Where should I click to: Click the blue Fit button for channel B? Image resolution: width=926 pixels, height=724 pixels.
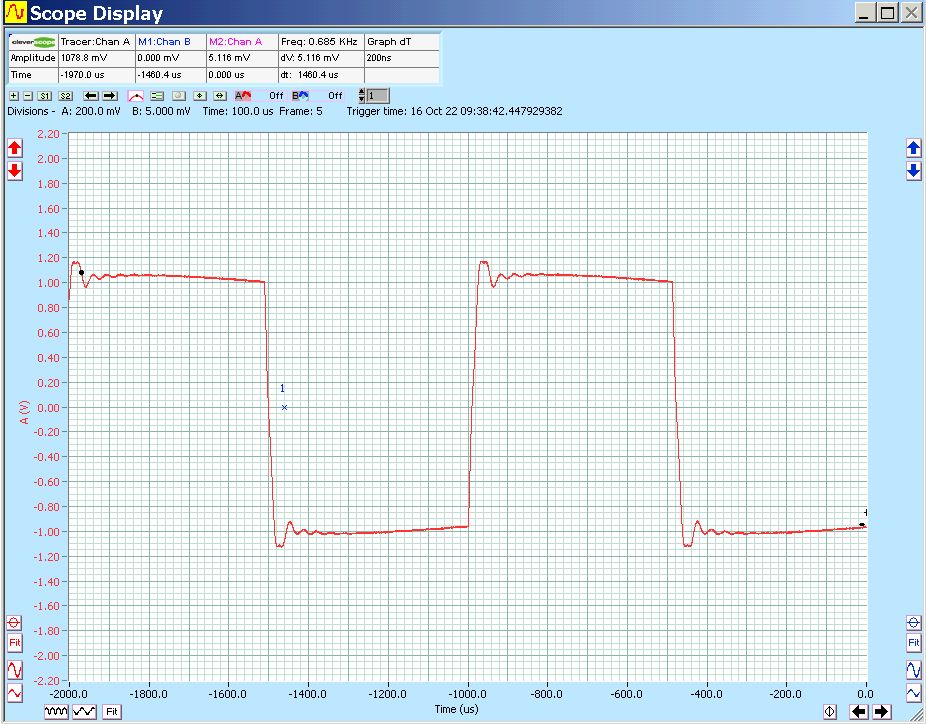click(x=914, y=643)
